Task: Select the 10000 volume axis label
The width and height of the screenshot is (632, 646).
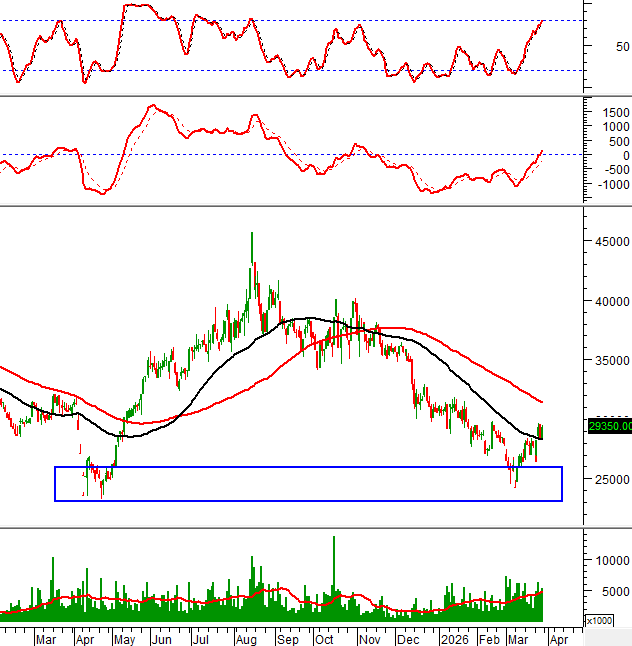Action: click(x=609, y=561)
